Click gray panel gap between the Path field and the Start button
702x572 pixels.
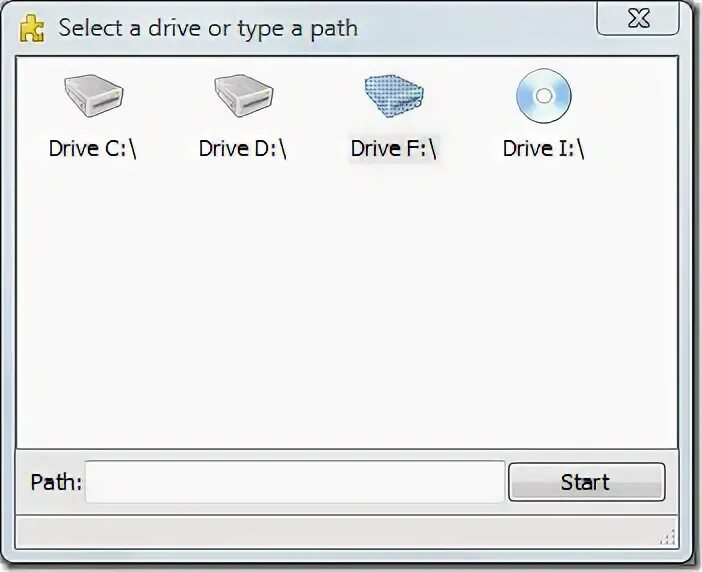(507, 482)
